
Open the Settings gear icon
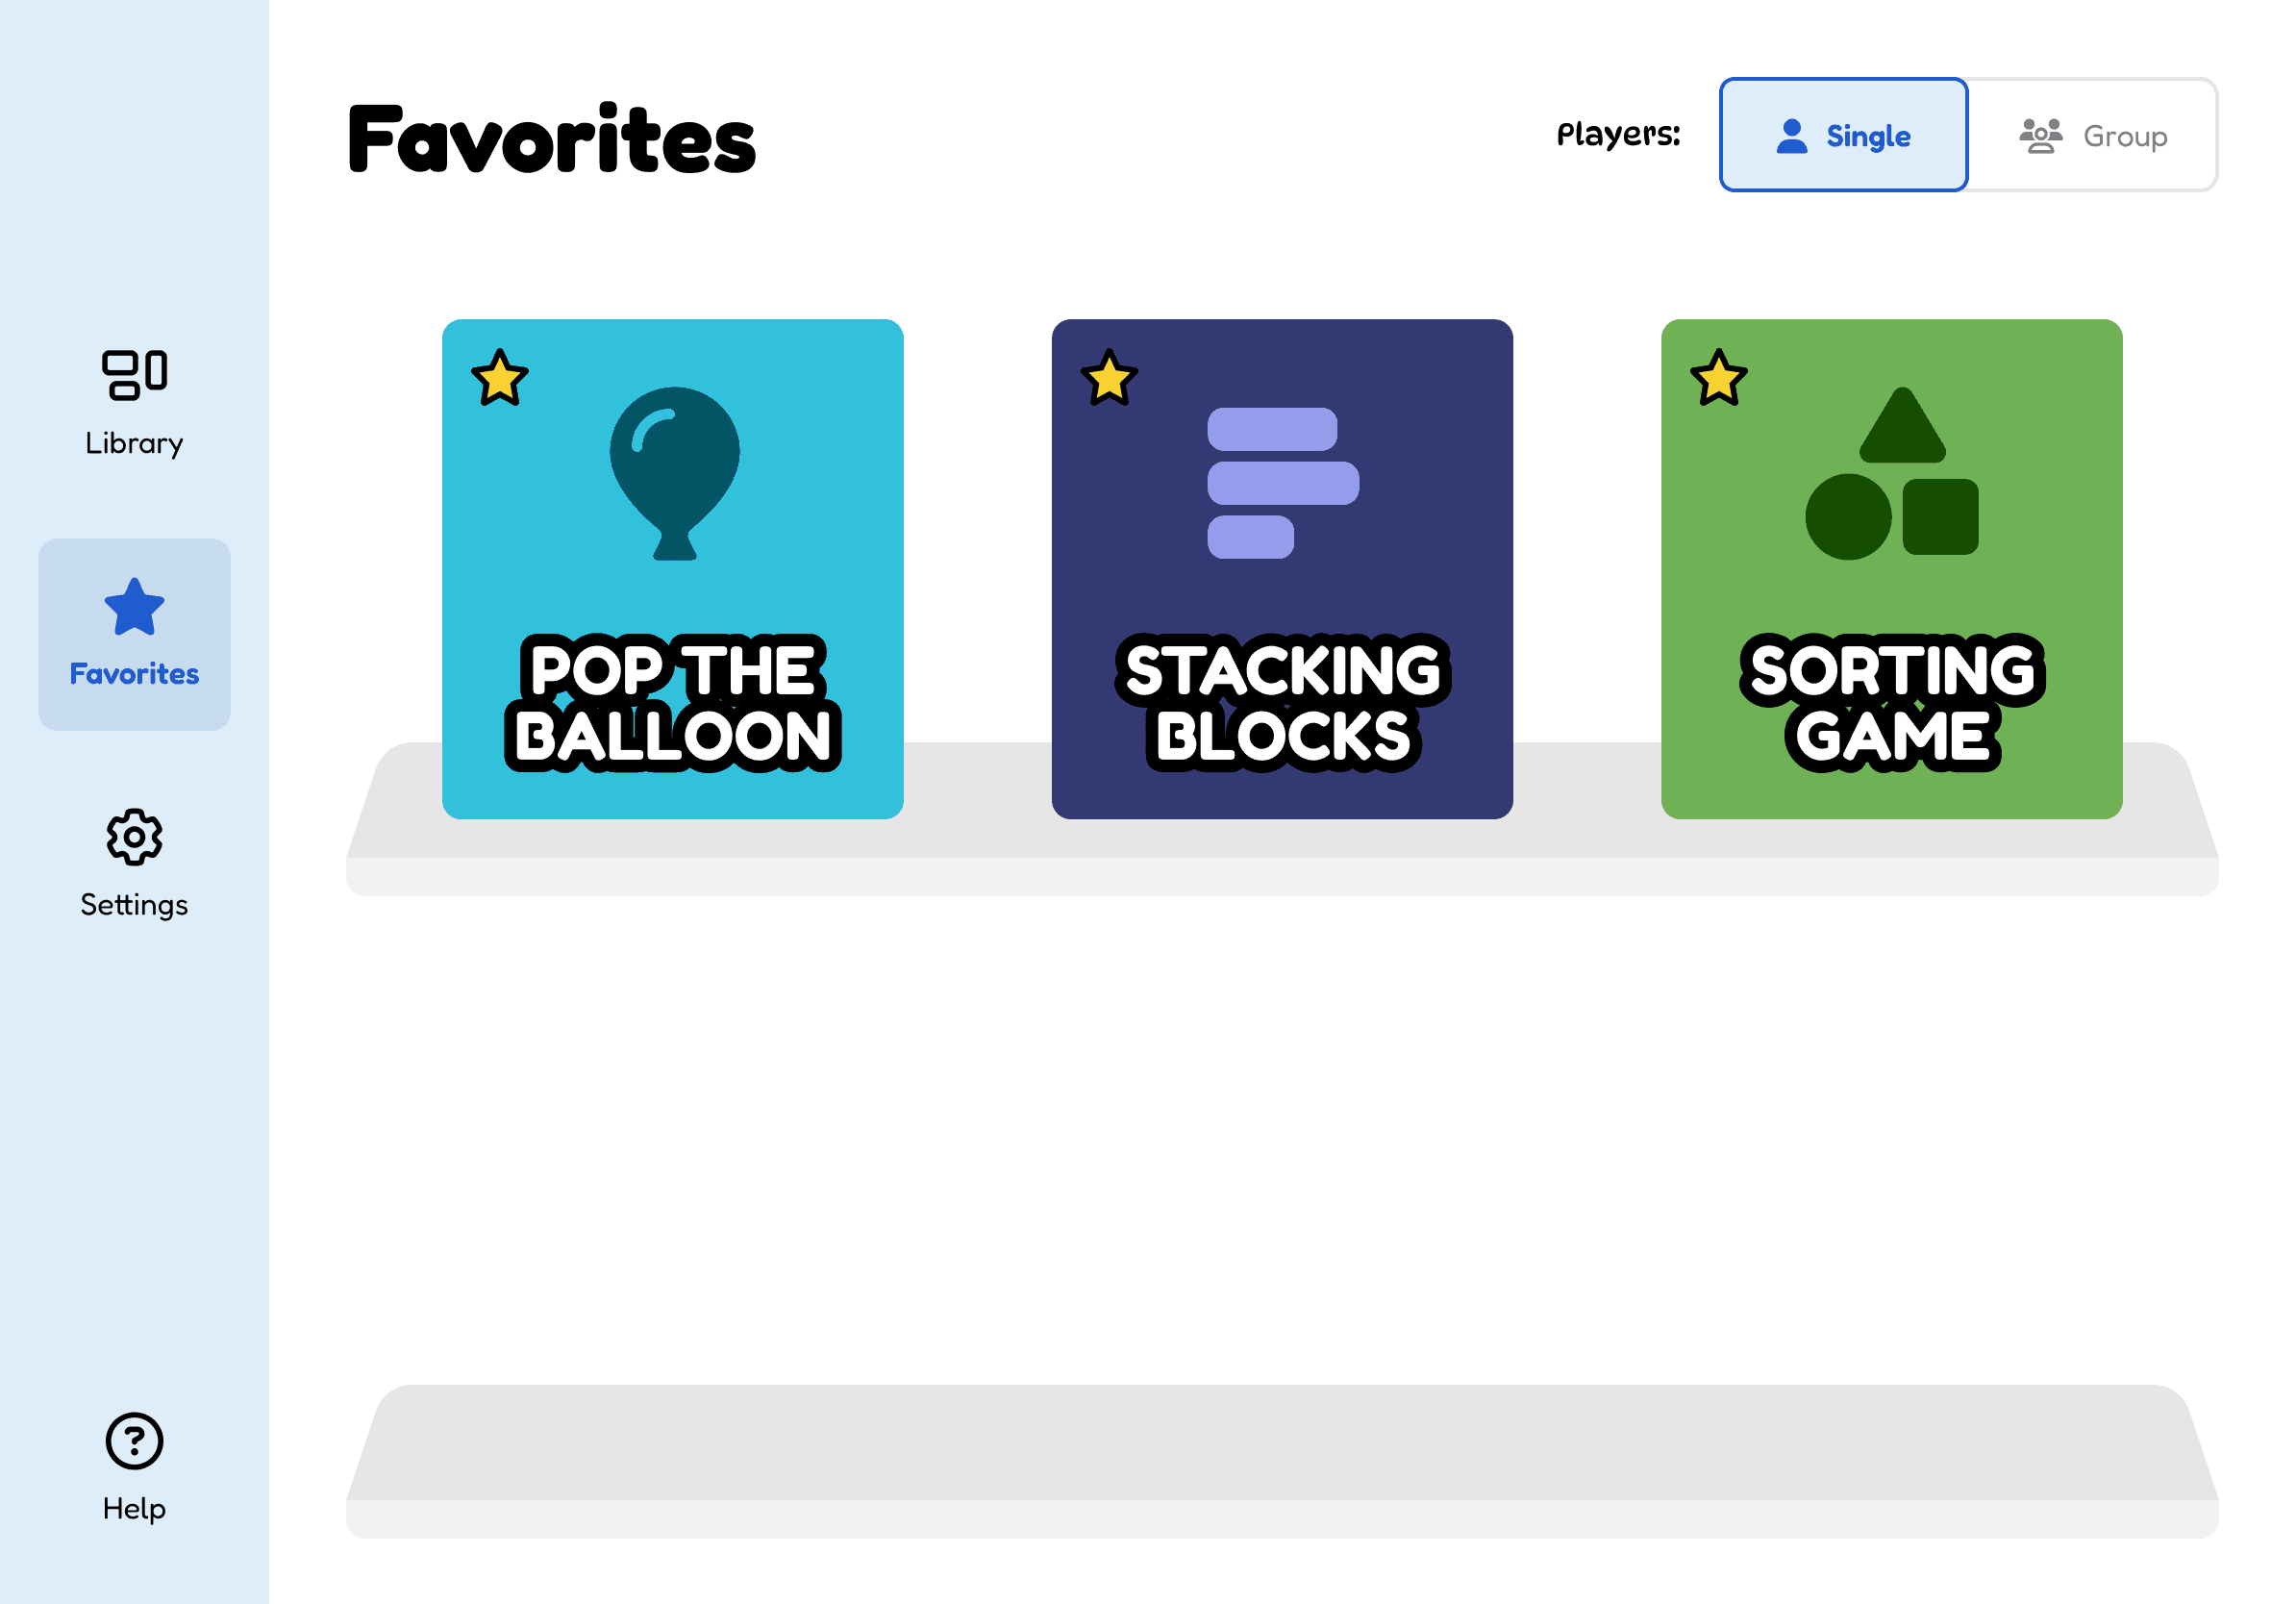(134, 837)
